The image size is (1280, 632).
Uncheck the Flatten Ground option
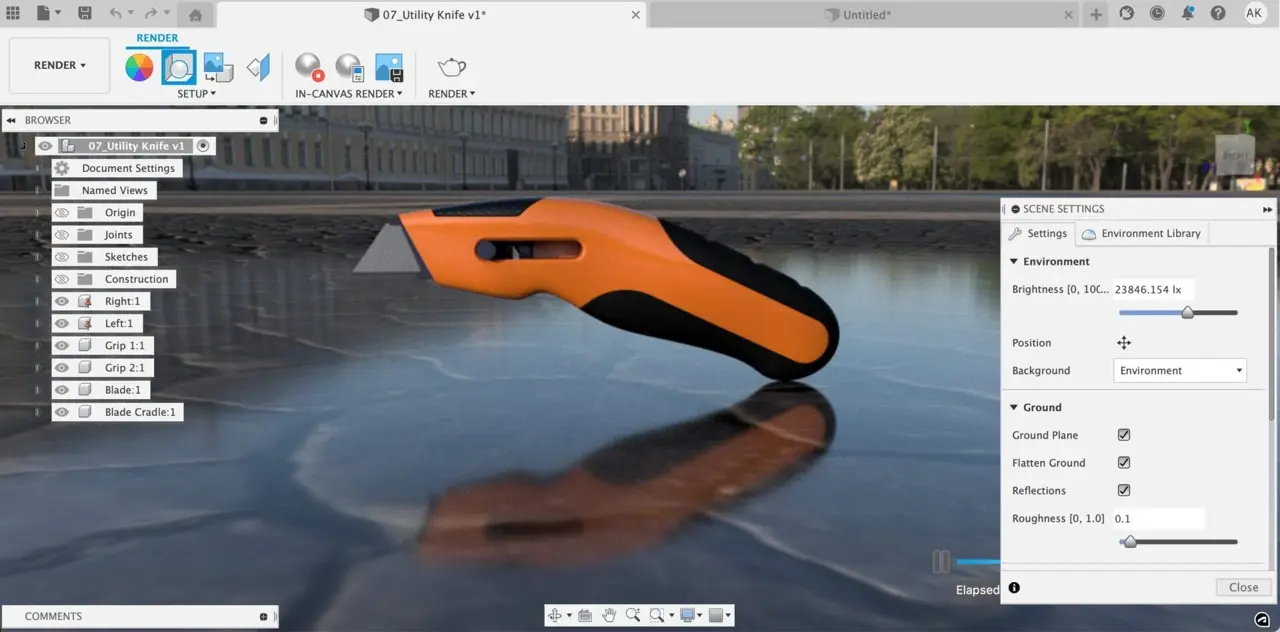[x=1124, y=463]
